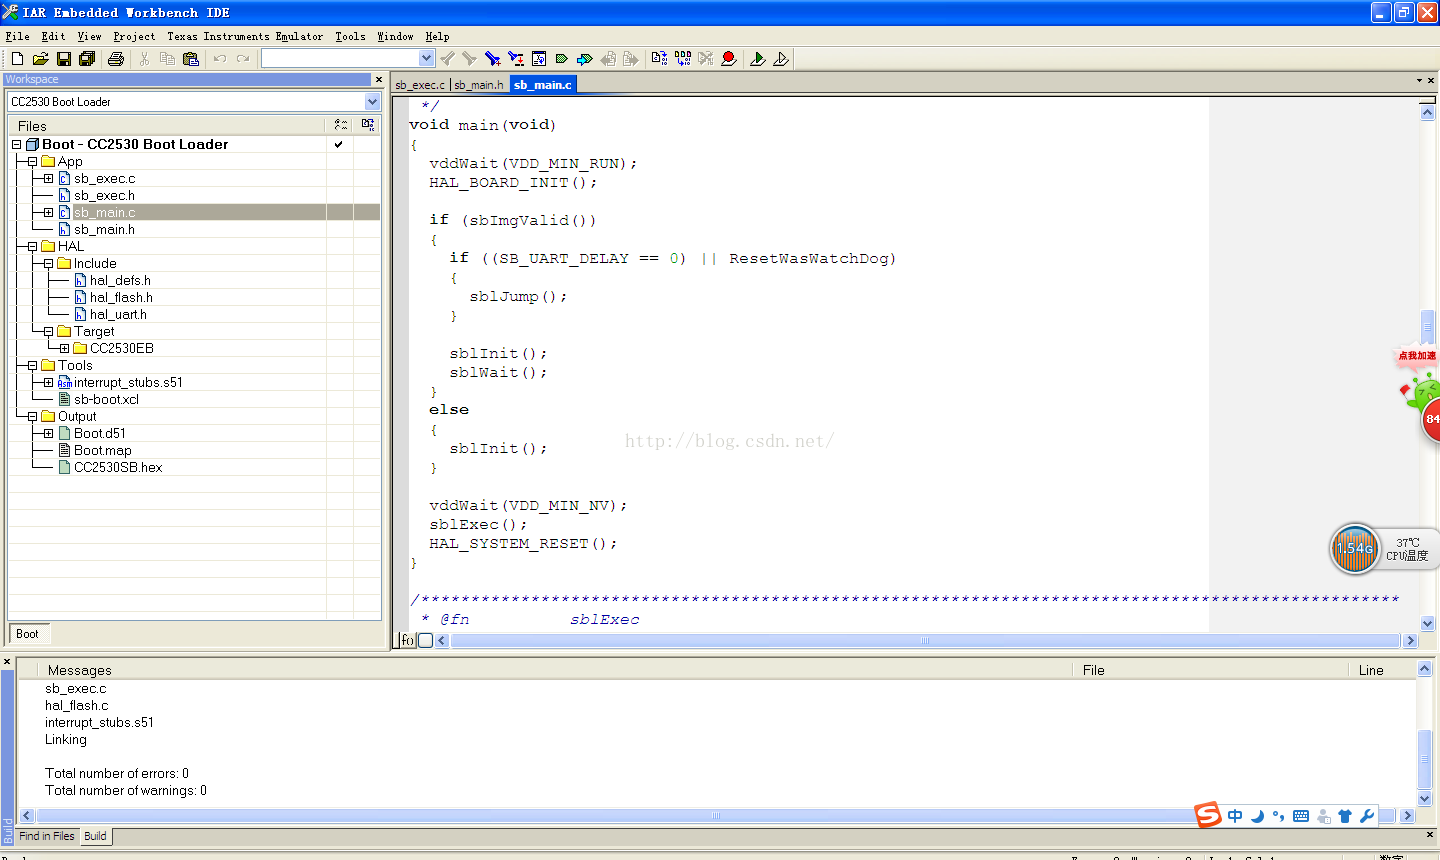Select hal_flash.h in the file tree
Screen dimensions: 1440x860
pyautogui.click(x=121, y=297)
